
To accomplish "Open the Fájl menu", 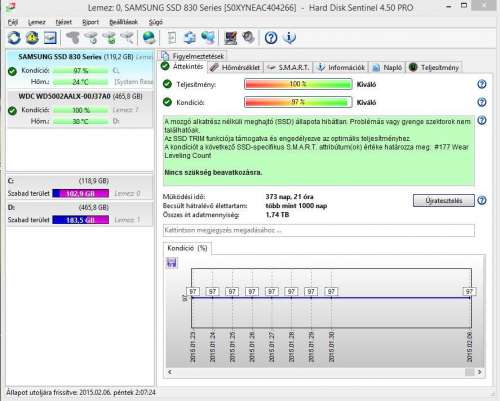I will point(13,22).
